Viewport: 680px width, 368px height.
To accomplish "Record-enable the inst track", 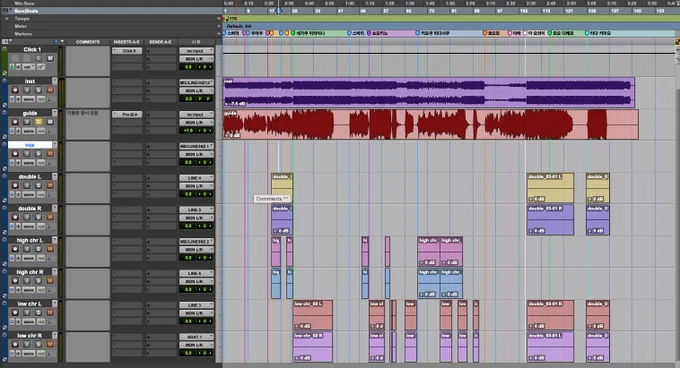I will [x=15, y=90].
